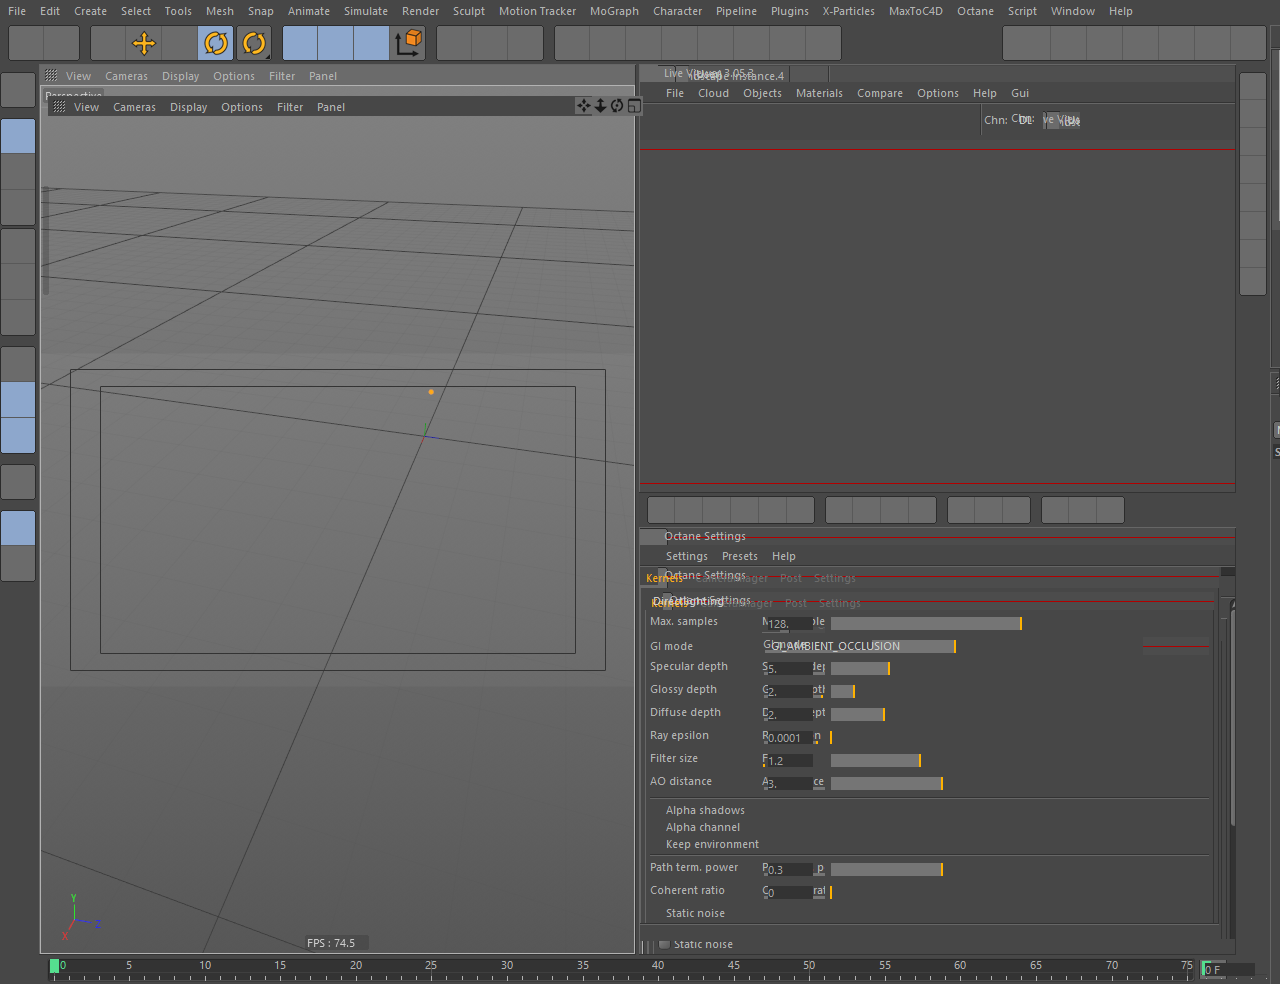Toggle the Keep environment option

(713, 844)
